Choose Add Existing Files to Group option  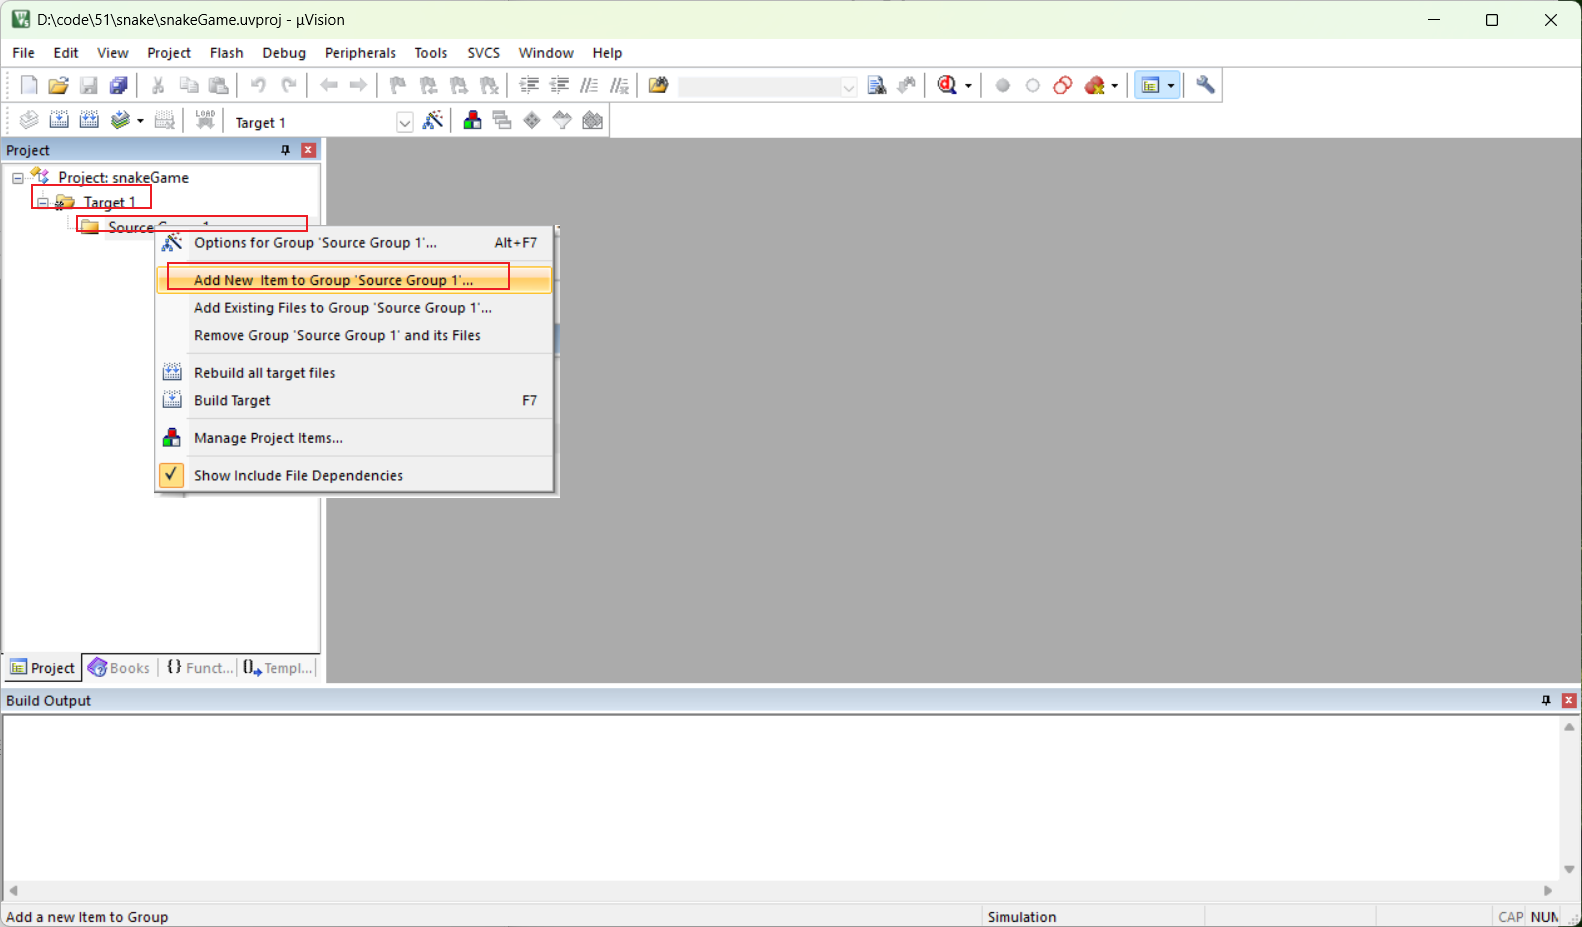point(354,308)
